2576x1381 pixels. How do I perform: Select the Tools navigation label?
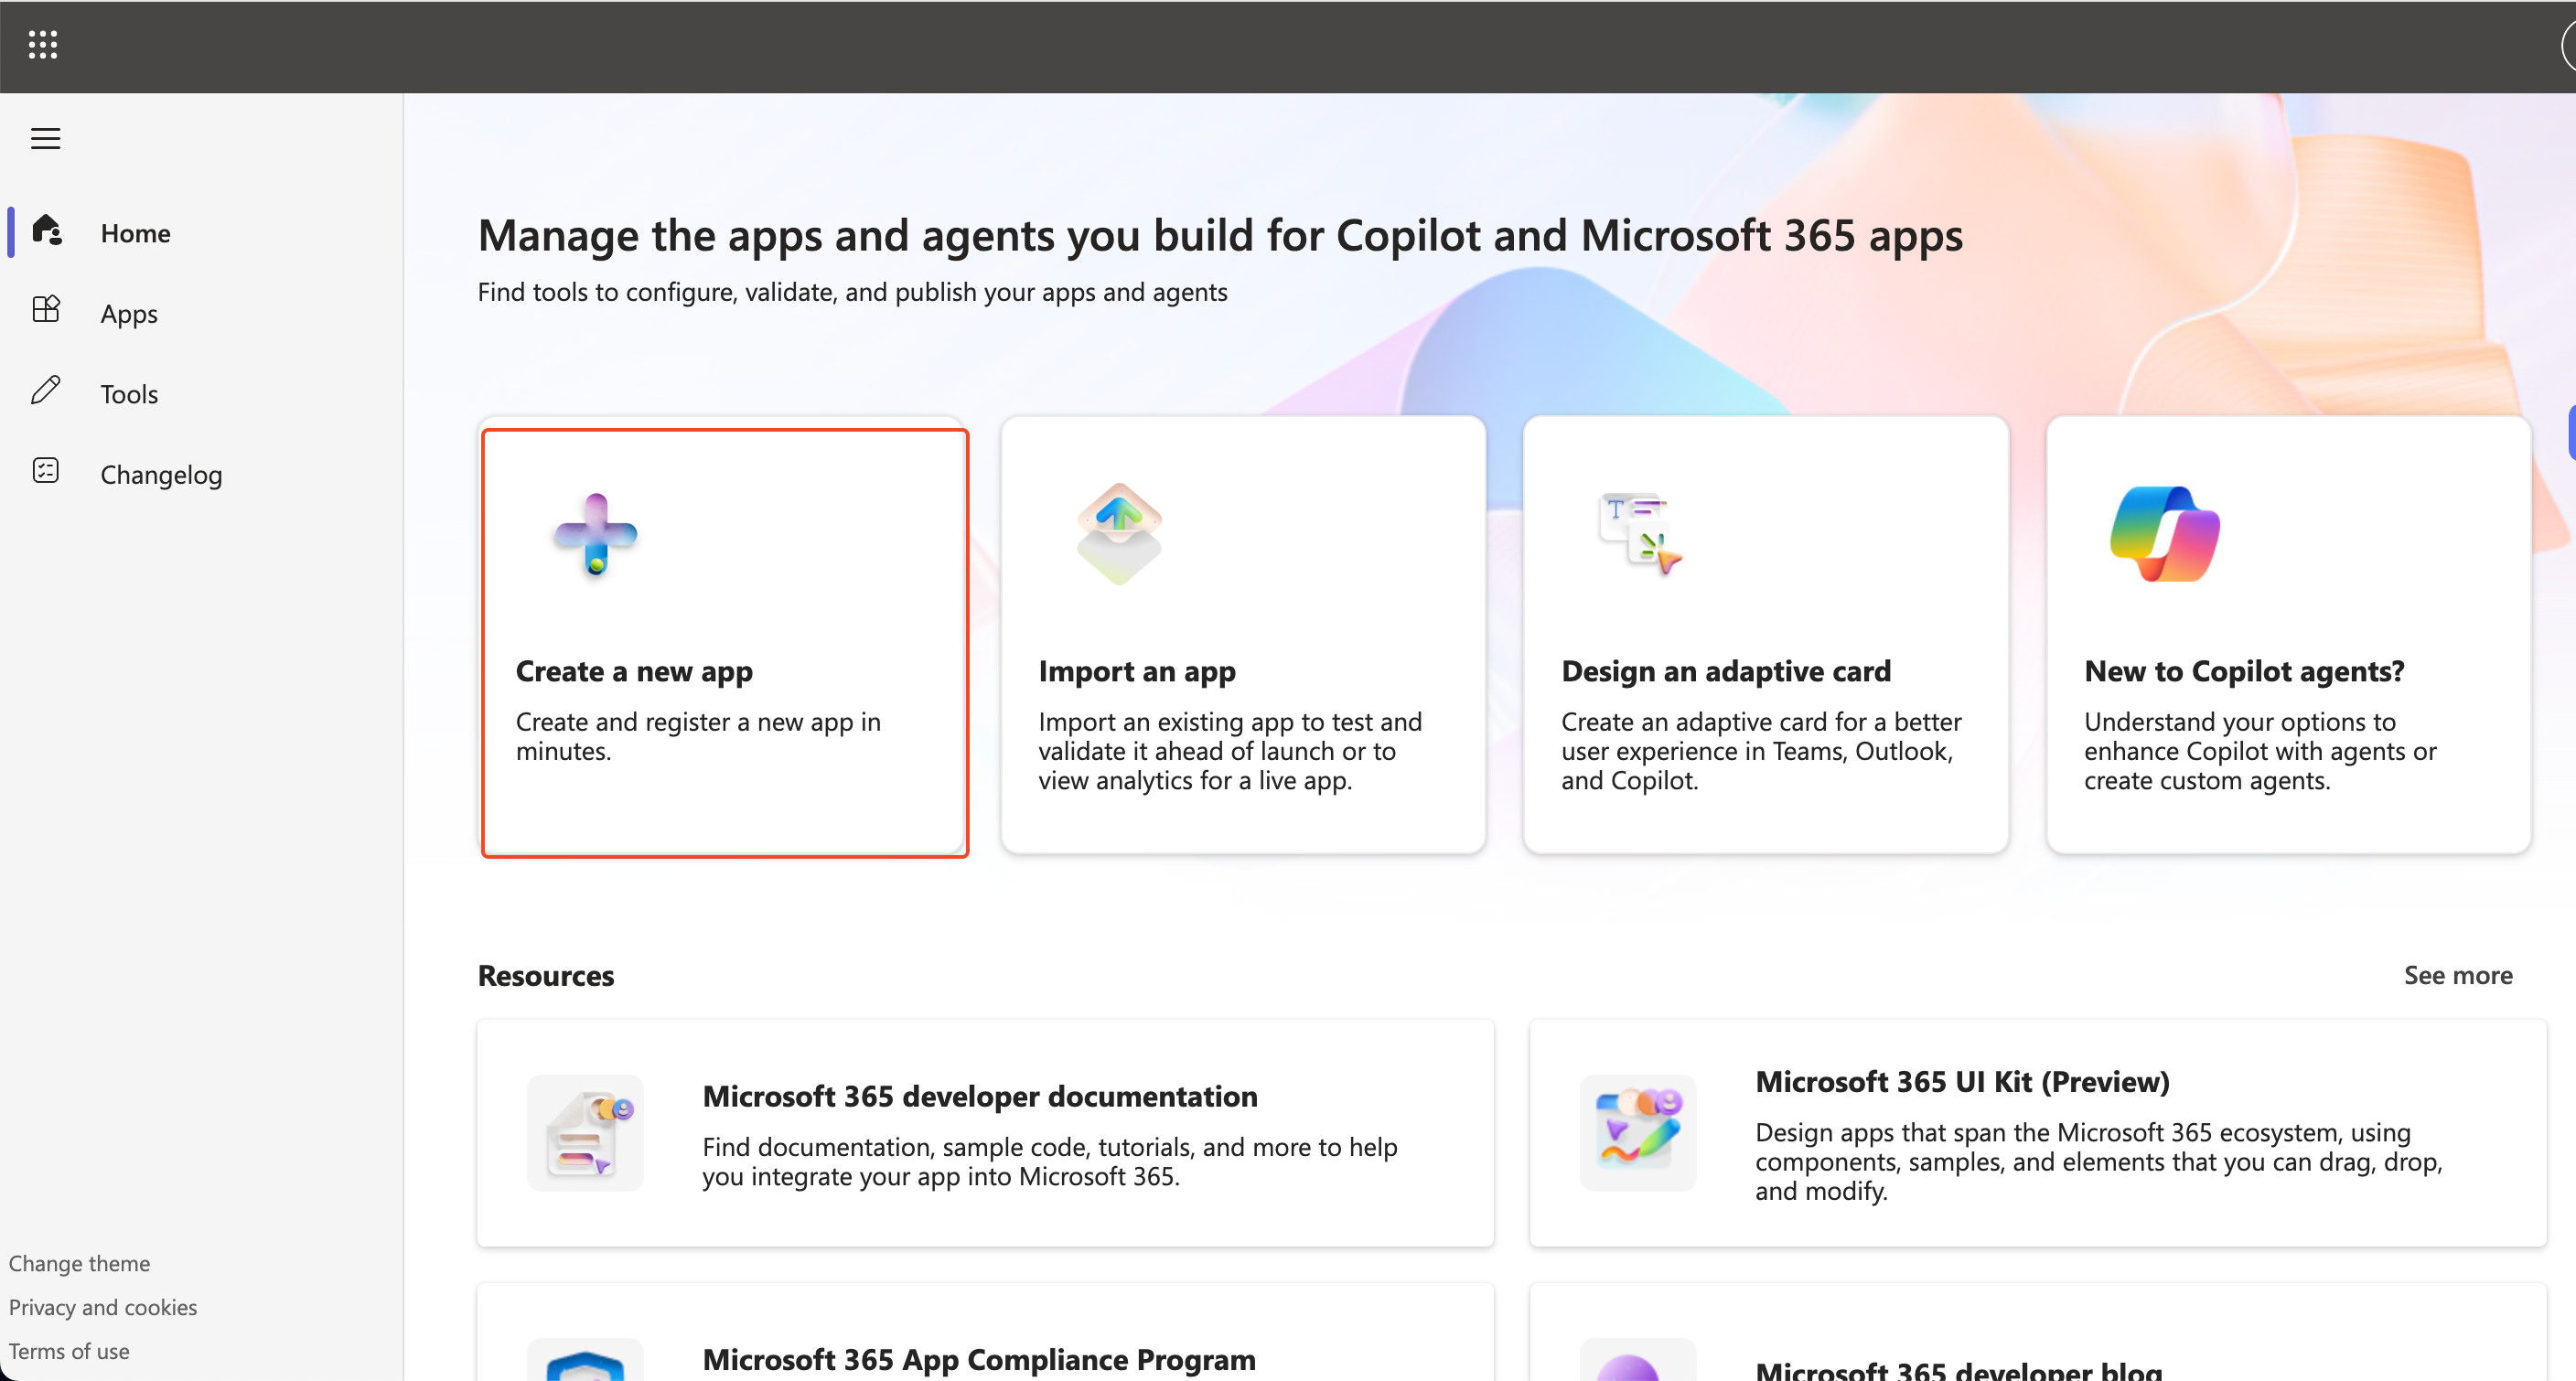pos(129,394)
